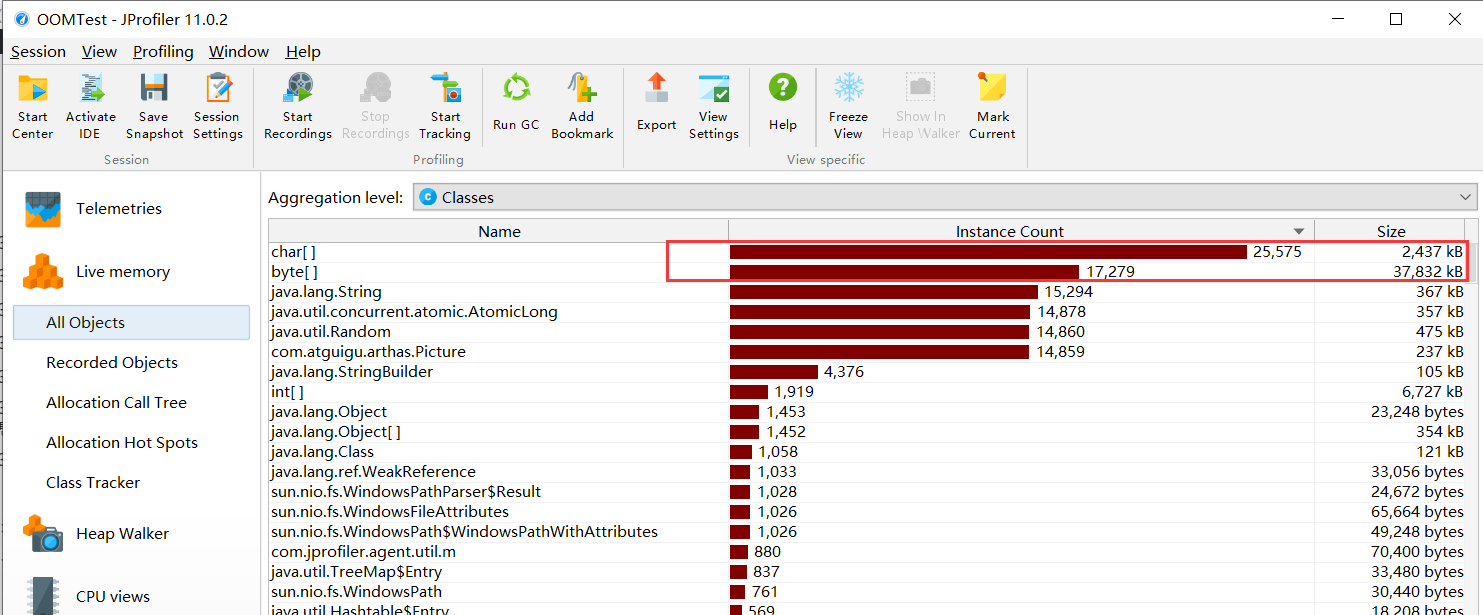Viewport: 1483px width, 615px height.
Task: Select sun.nio.fs.WindowsFileAttributes row
Action: click(867, 512)
